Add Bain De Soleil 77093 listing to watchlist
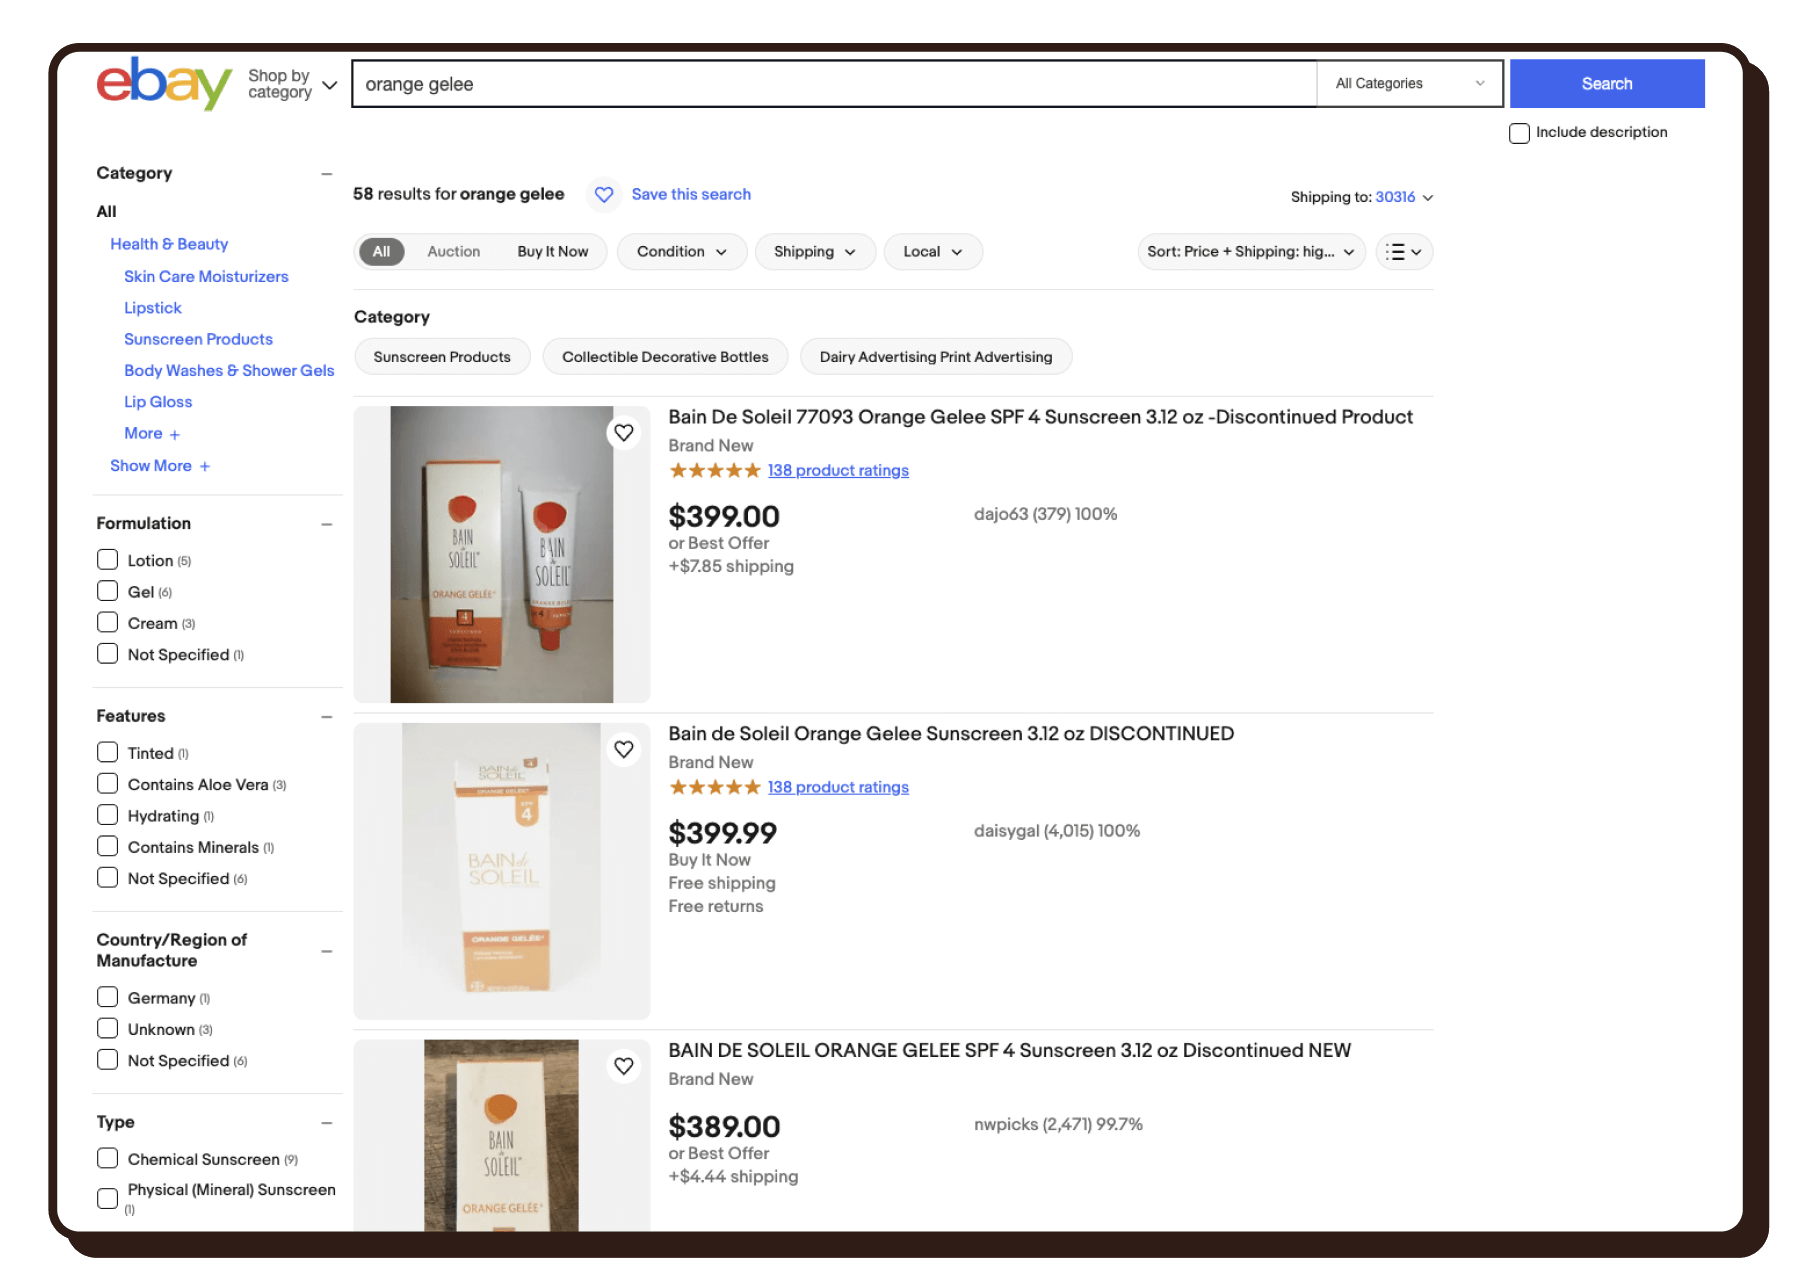The width and height of the screenshot is (1800, 1281). [x=624, y=432]
